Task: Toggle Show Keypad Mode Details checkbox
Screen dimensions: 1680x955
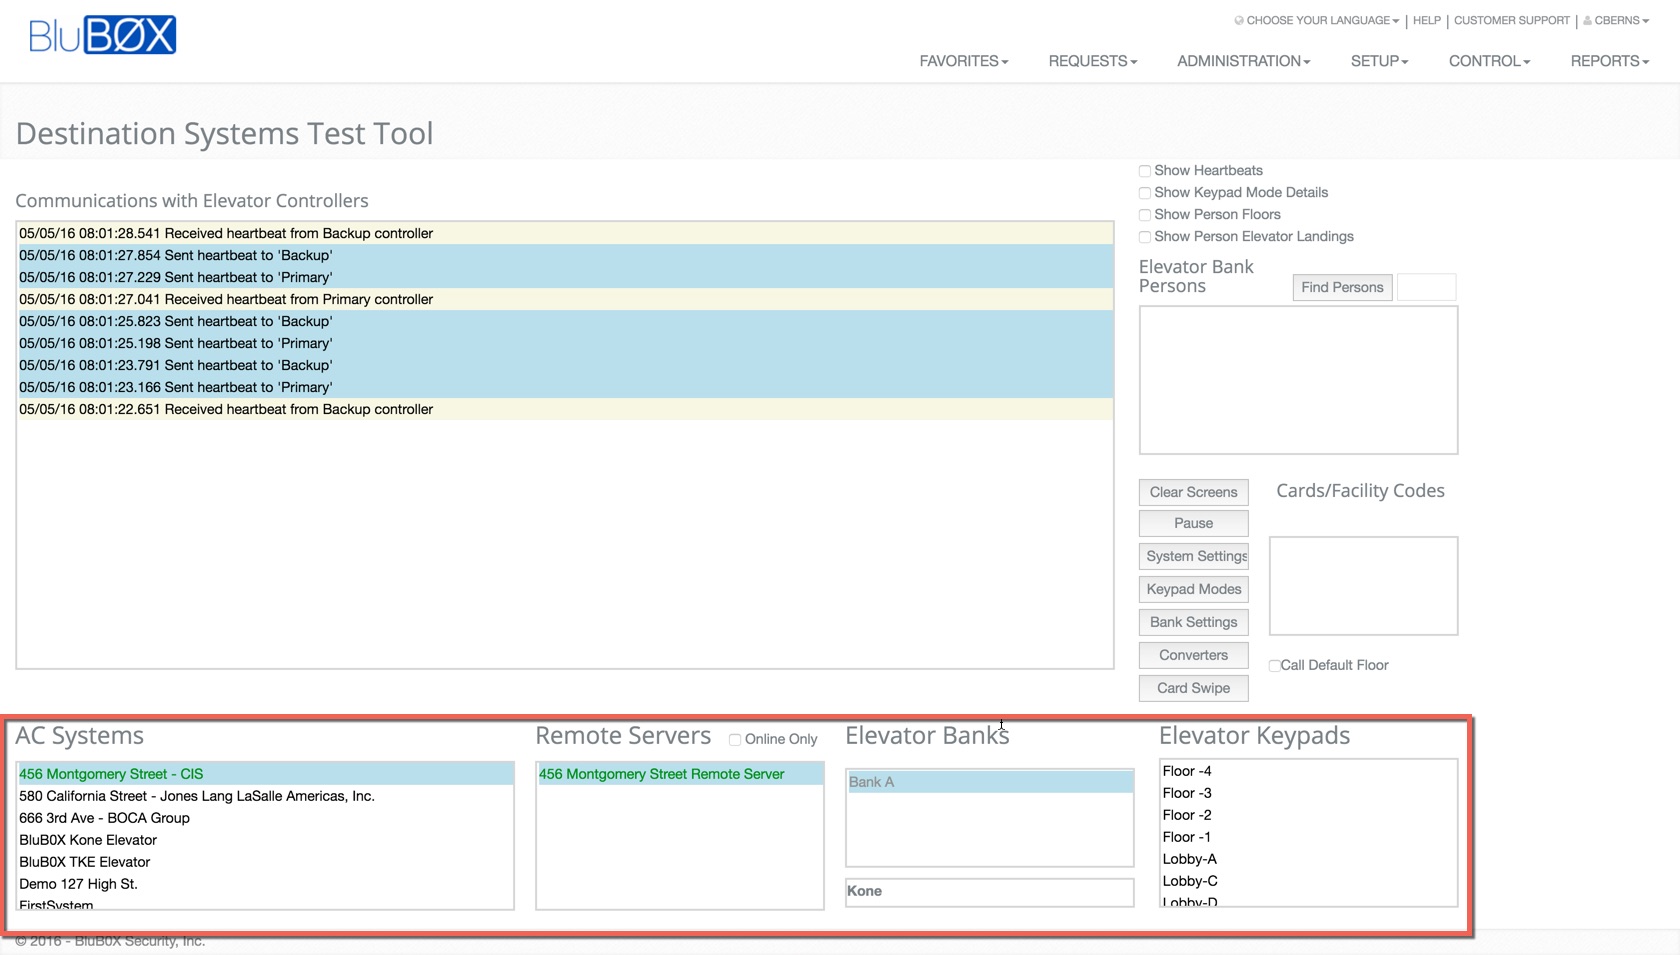Action: click(1145, 193)
